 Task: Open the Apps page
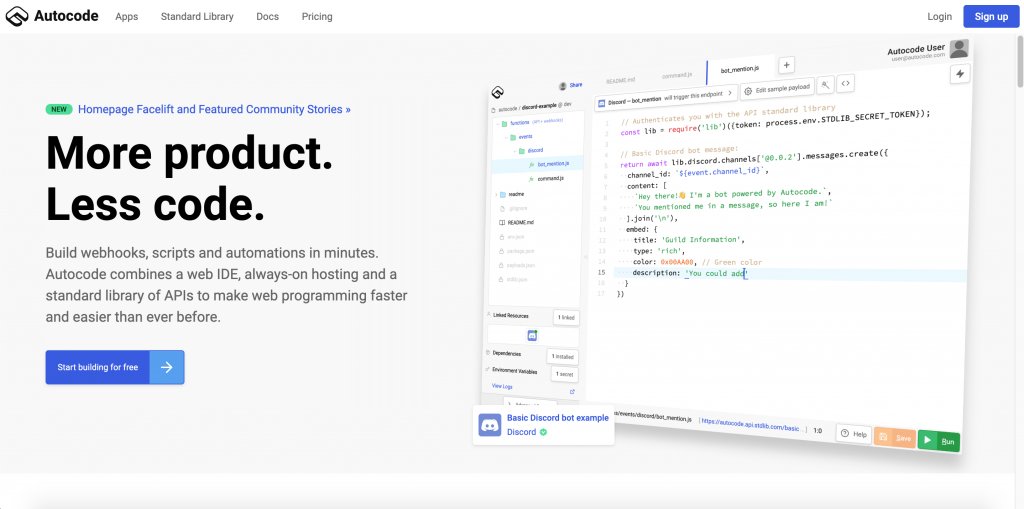coord(127,17)
